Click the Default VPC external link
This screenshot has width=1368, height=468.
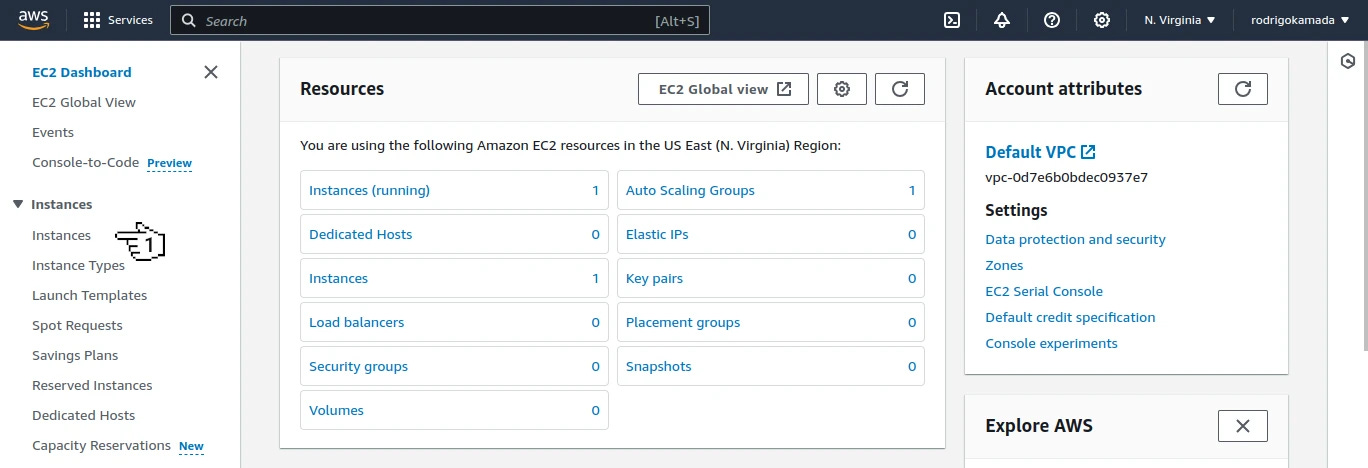[1040, 152]
